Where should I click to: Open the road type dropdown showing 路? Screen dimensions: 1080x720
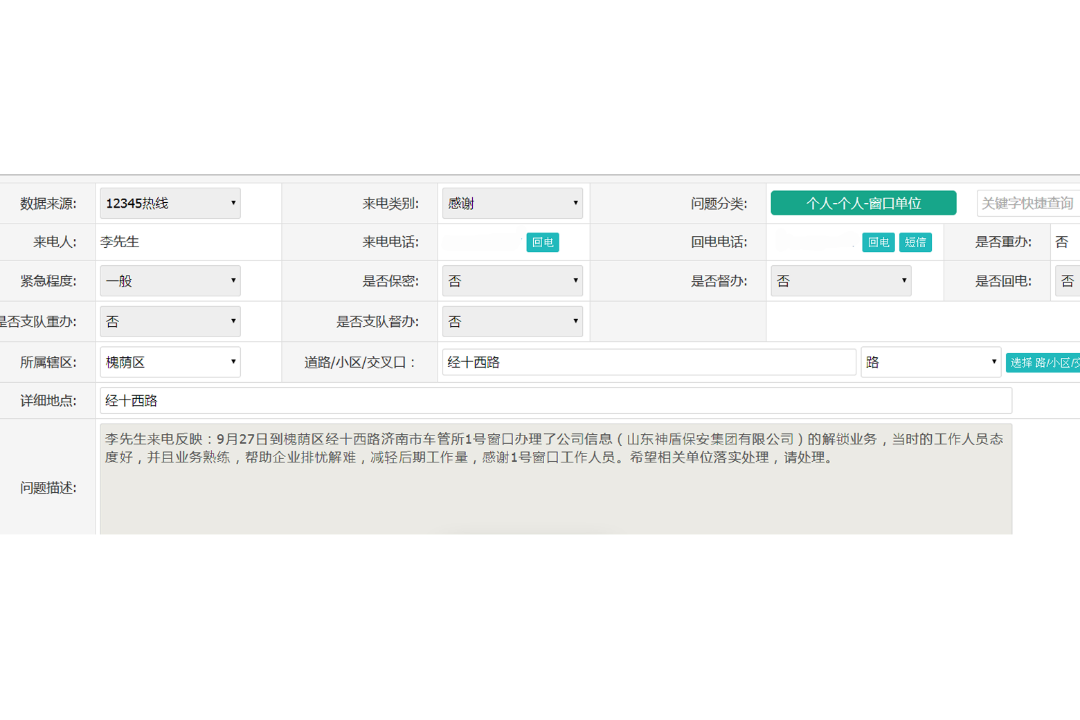[x=930, y=362]
